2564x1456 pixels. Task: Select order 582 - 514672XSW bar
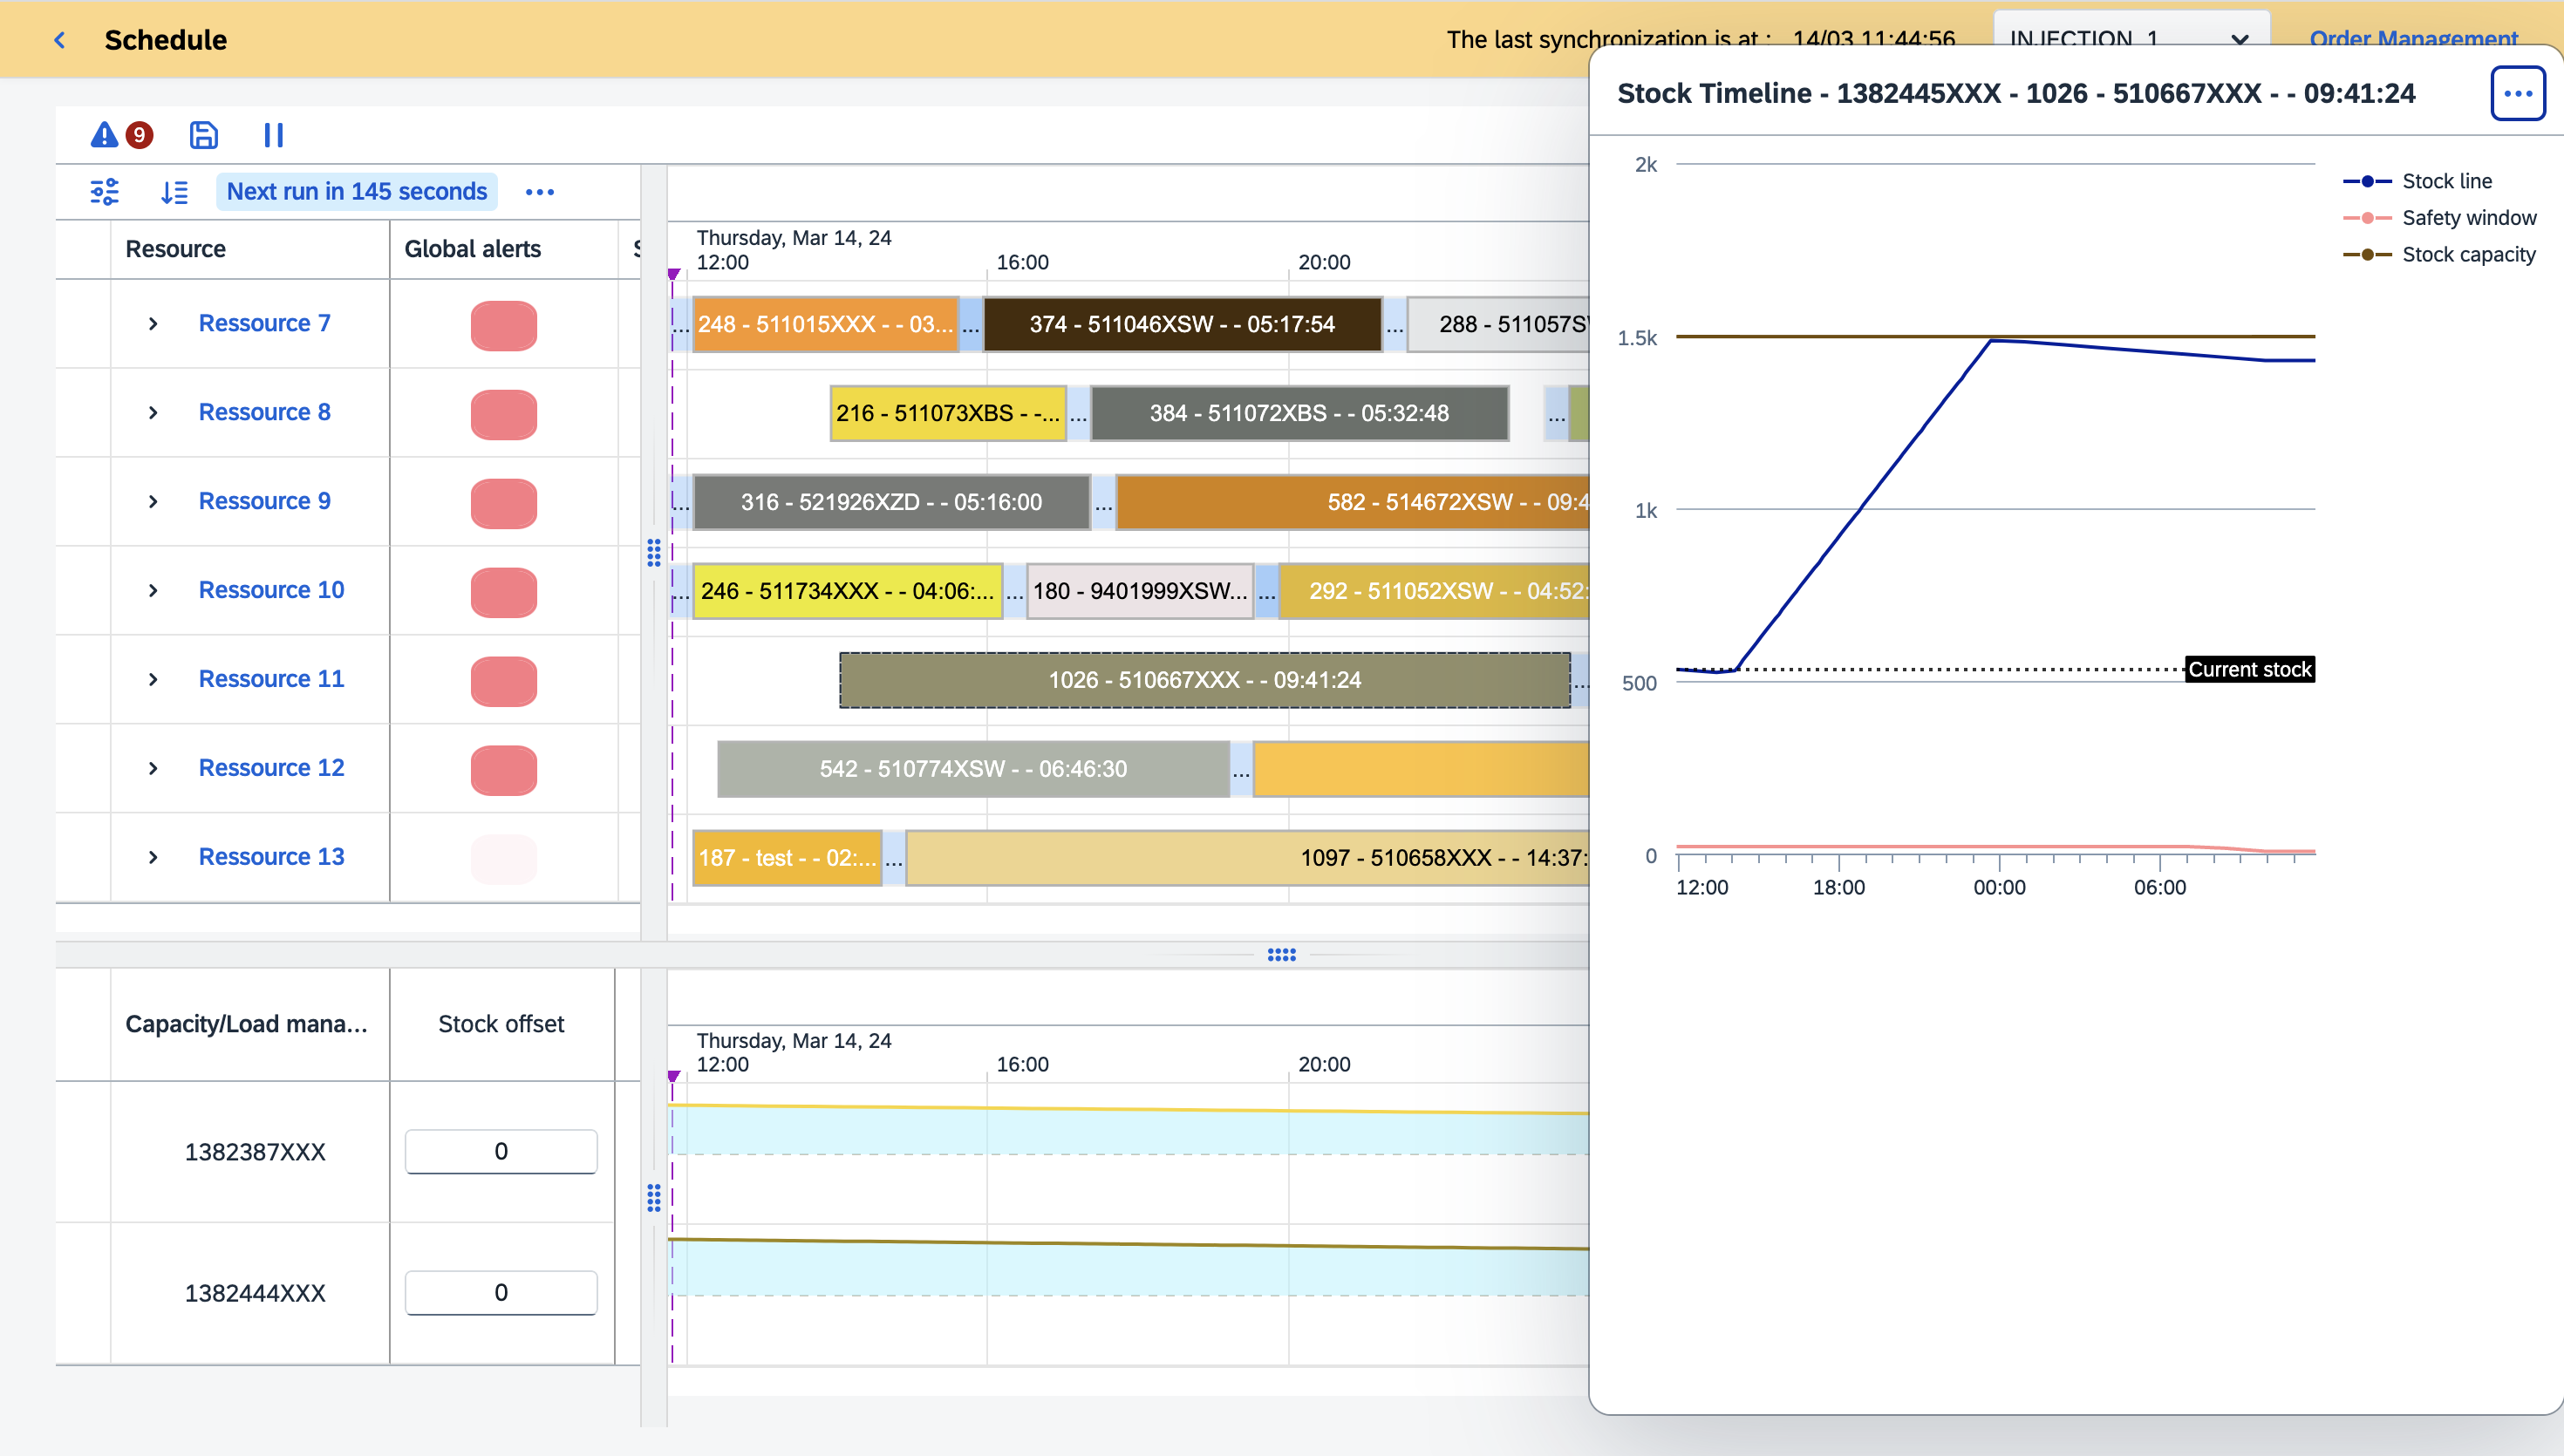tap(1353, 502)
